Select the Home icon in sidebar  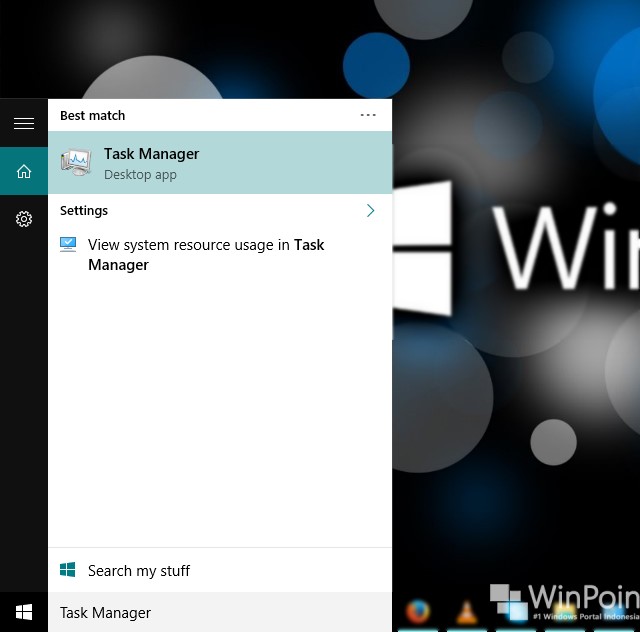pos(24,171)
